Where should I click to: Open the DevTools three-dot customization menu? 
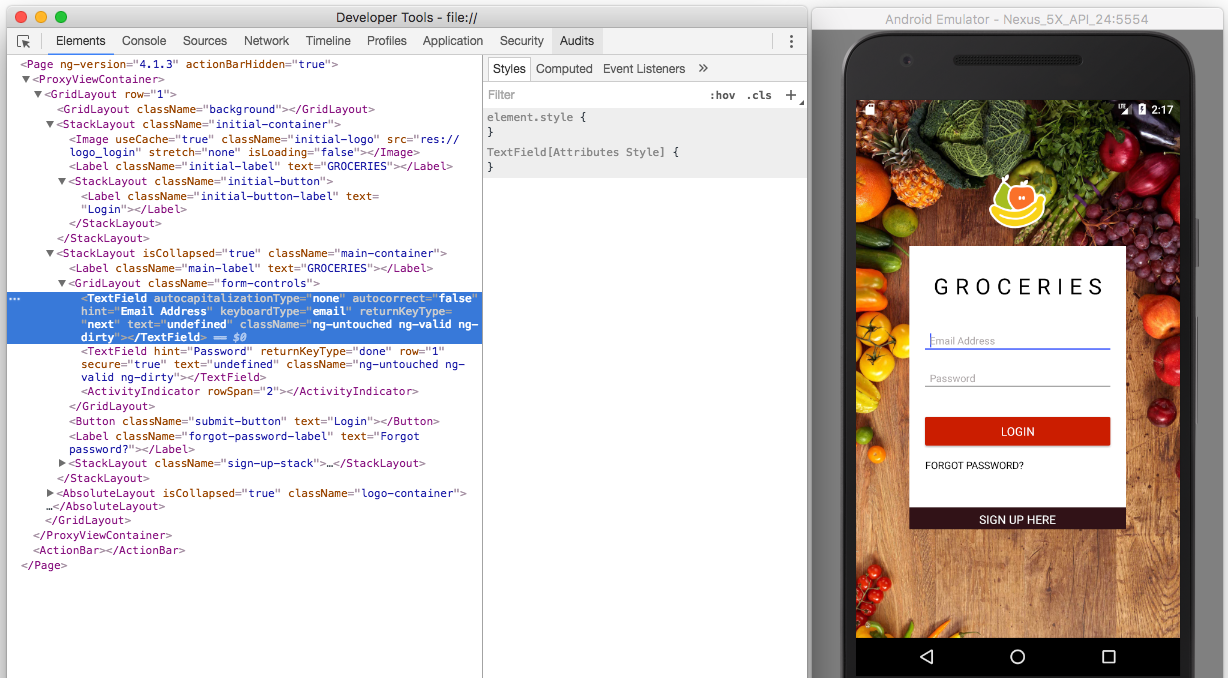[791, 41]
